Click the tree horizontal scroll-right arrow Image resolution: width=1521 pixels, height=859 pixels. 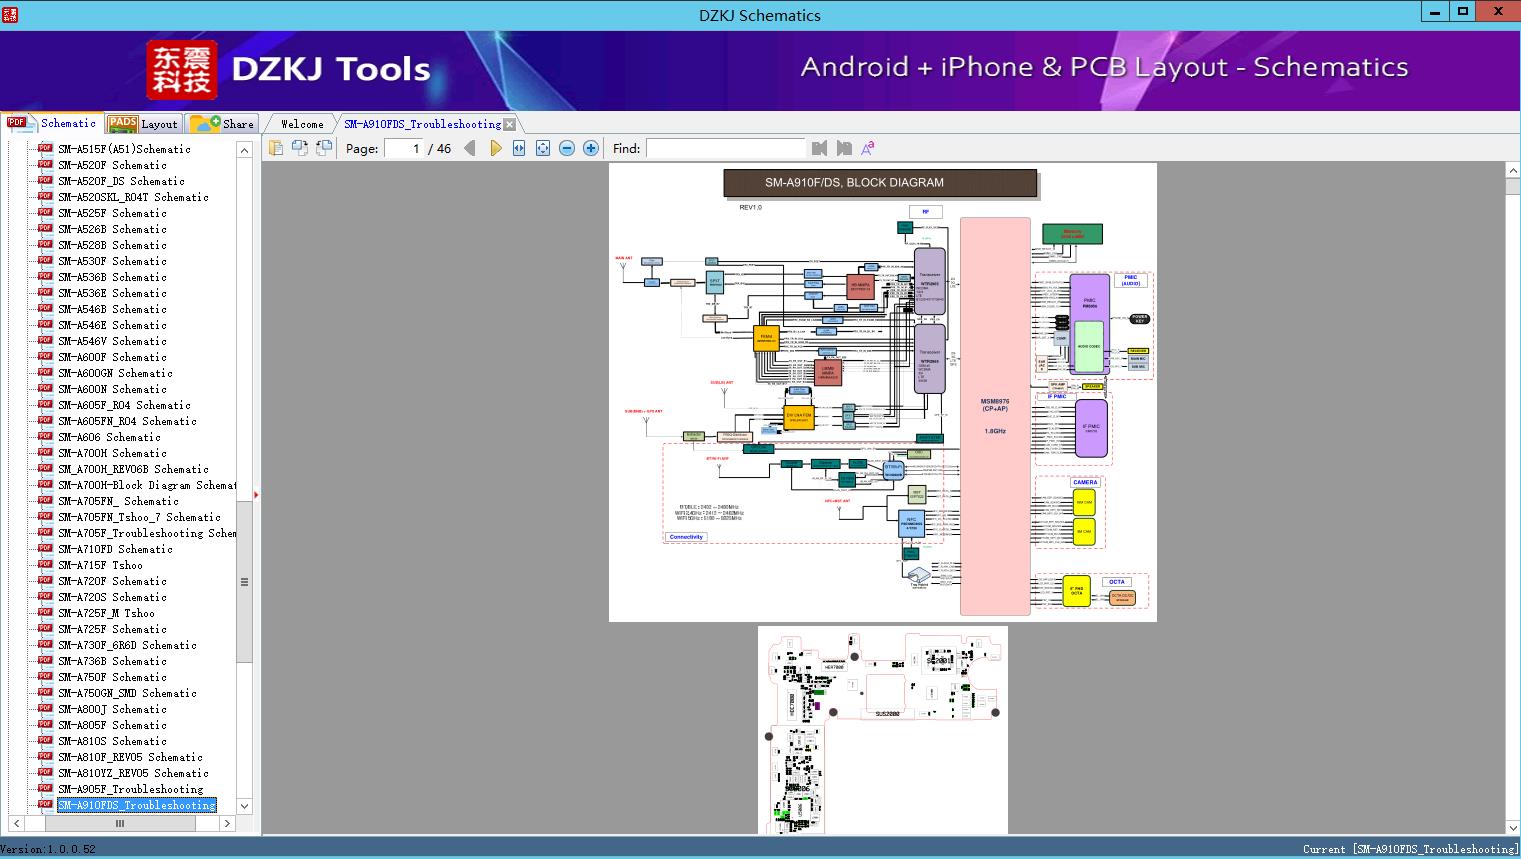pos(227,824)
